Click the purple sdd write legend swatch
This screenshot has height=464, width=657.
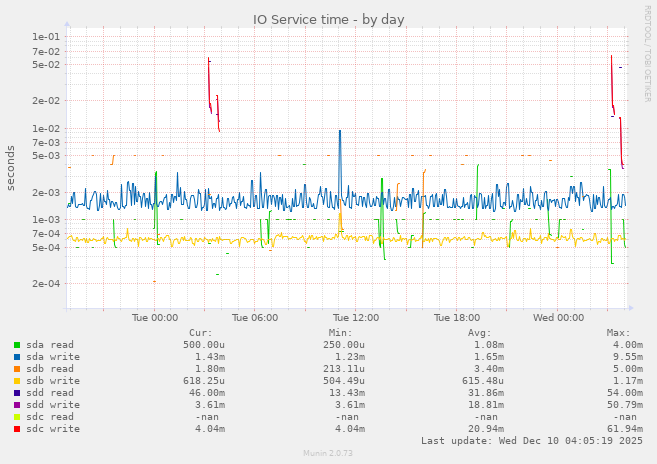[17, 405]
